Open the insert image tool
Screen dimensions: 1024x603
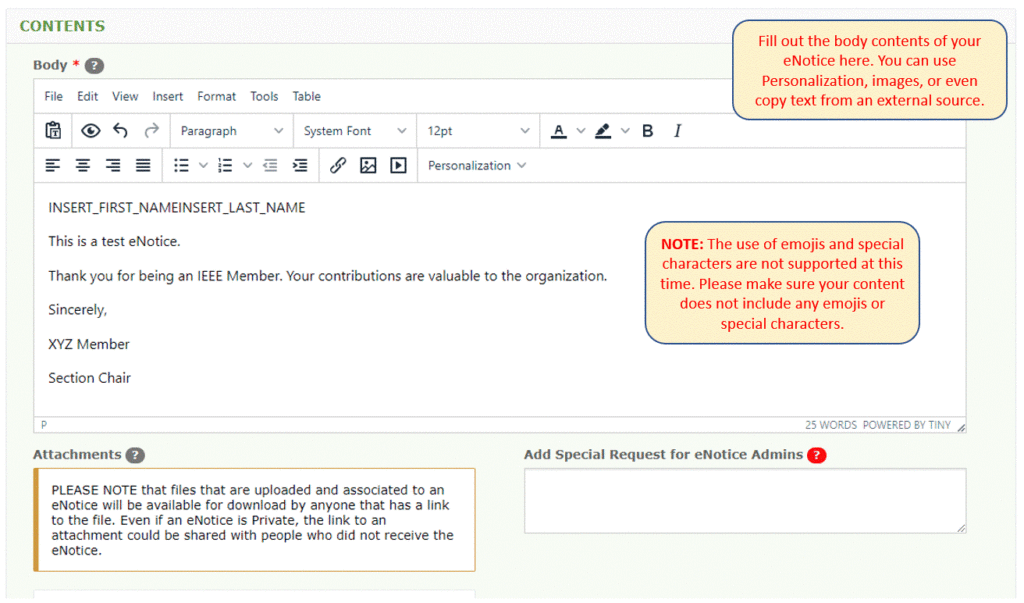pos(367,165)
